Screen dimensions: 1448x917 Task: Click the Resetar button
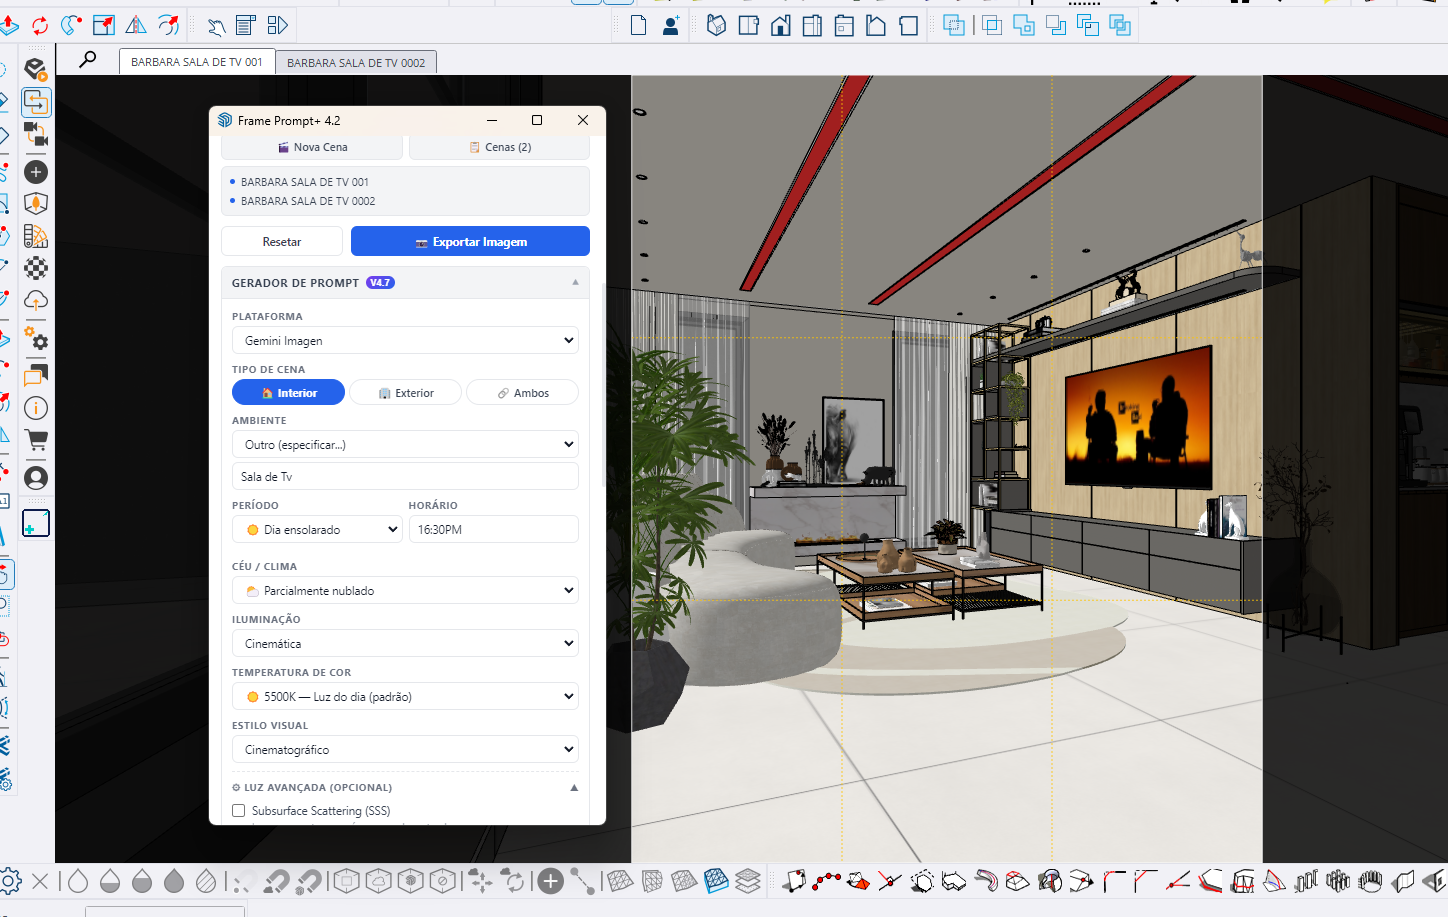click(282, 241)
